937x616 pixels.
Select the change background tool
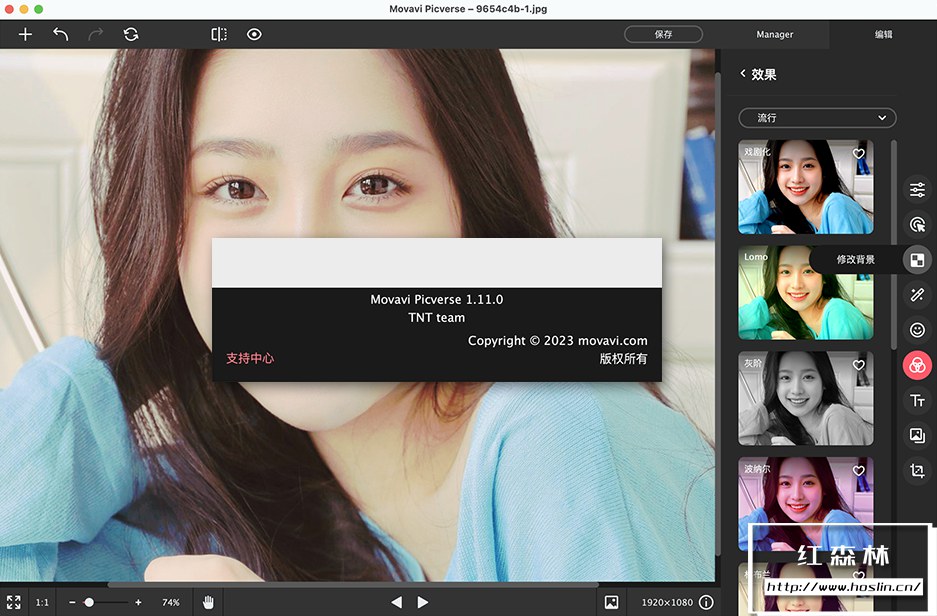pos(917,260)
